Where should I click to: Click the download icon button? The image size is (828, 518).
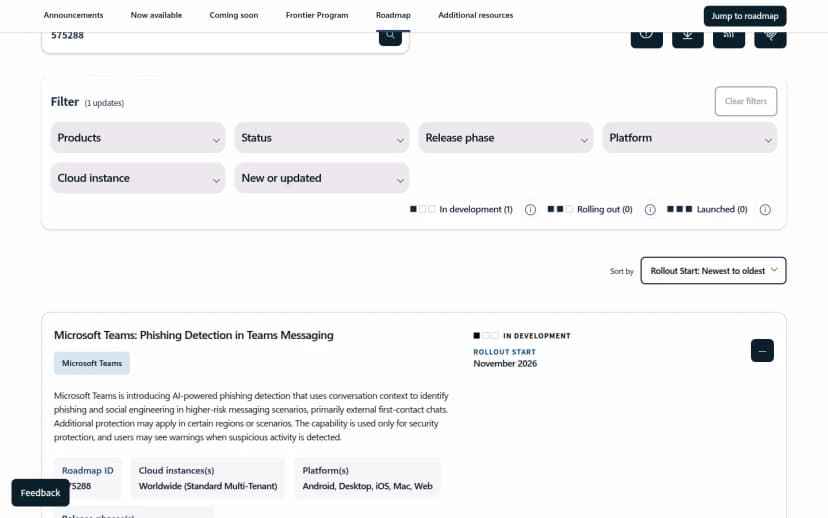click(688, 39)
